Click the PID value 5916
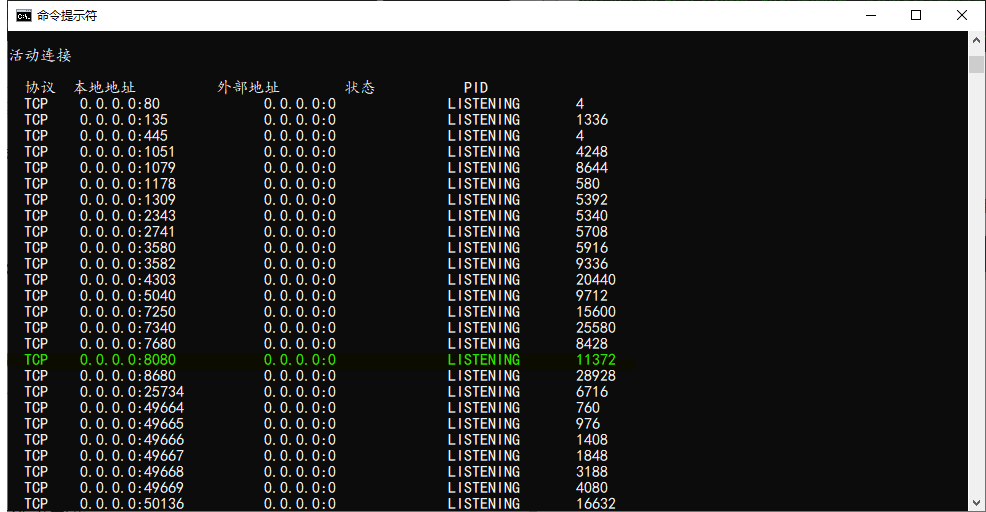Screen dimensions: 986x512 point(592,248)
